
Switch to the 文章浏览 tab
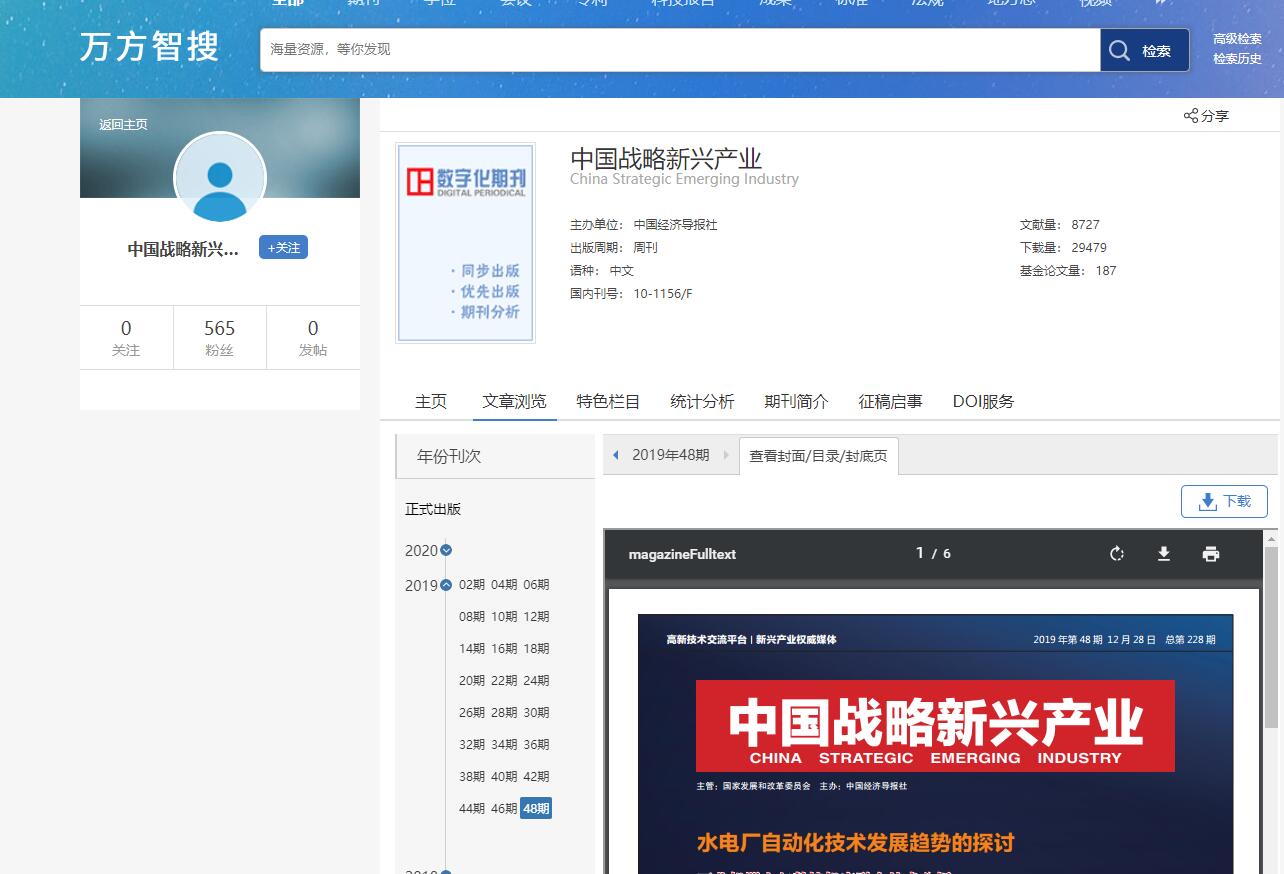coord(514,401)
